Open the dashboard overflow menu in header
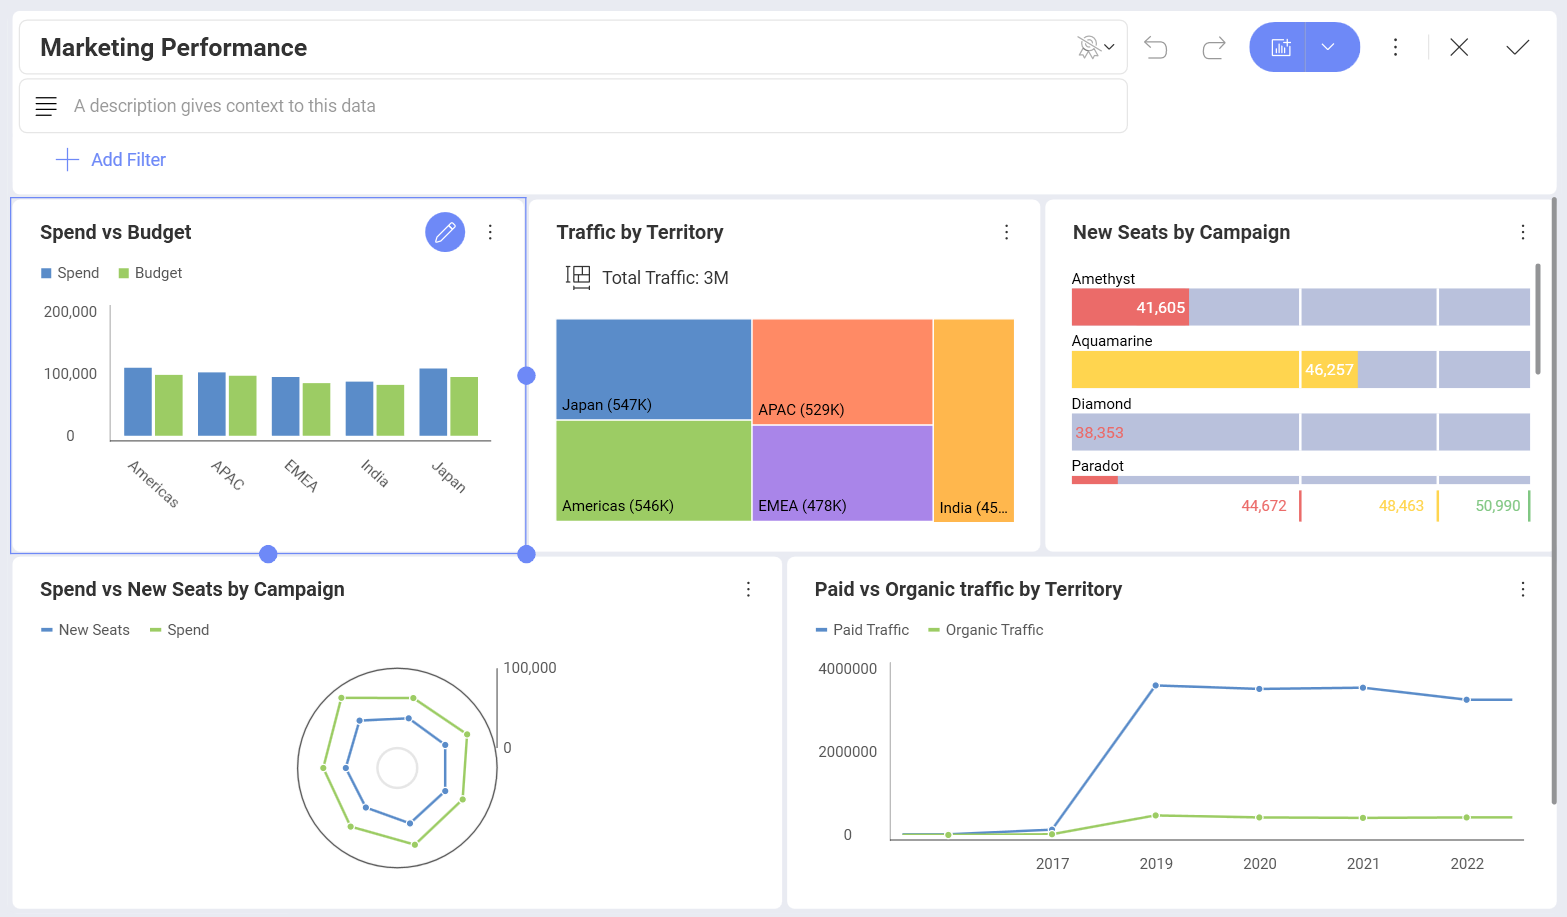The width and height of the screenshot is (1567, 917). [1396, 47]
